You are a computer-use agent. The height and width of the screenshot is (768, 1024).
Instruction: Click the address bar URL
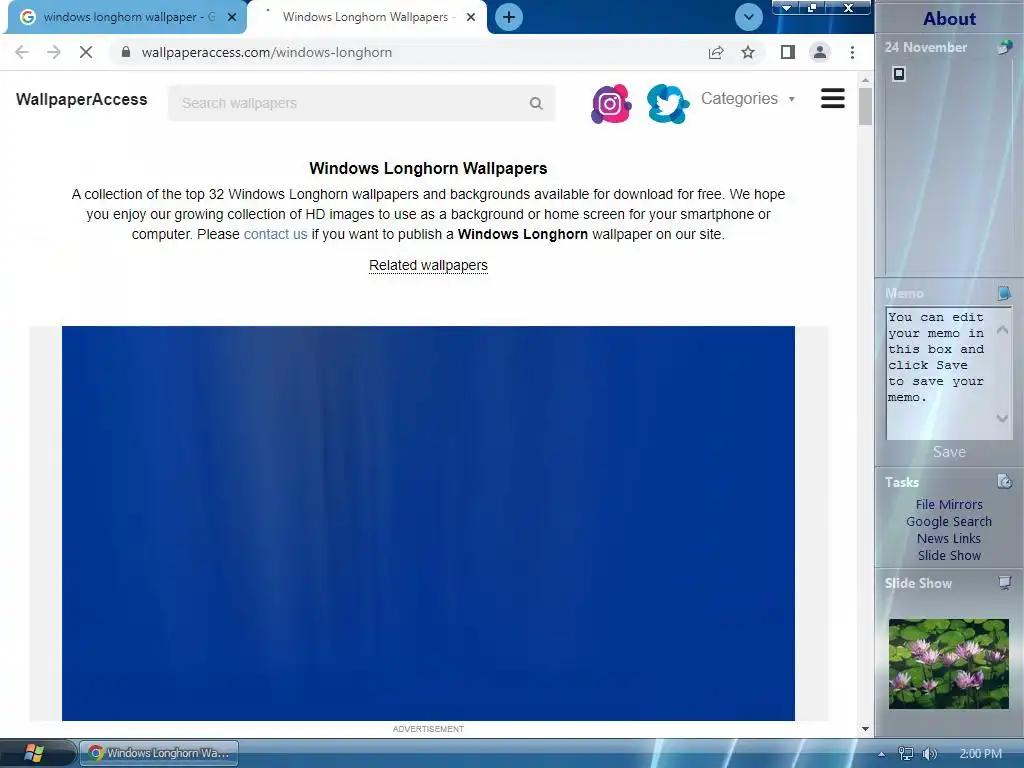point(266,52)
